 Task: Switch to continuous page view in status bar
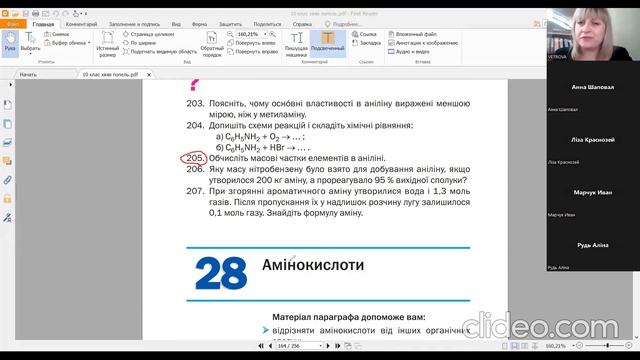pos(515,346)
